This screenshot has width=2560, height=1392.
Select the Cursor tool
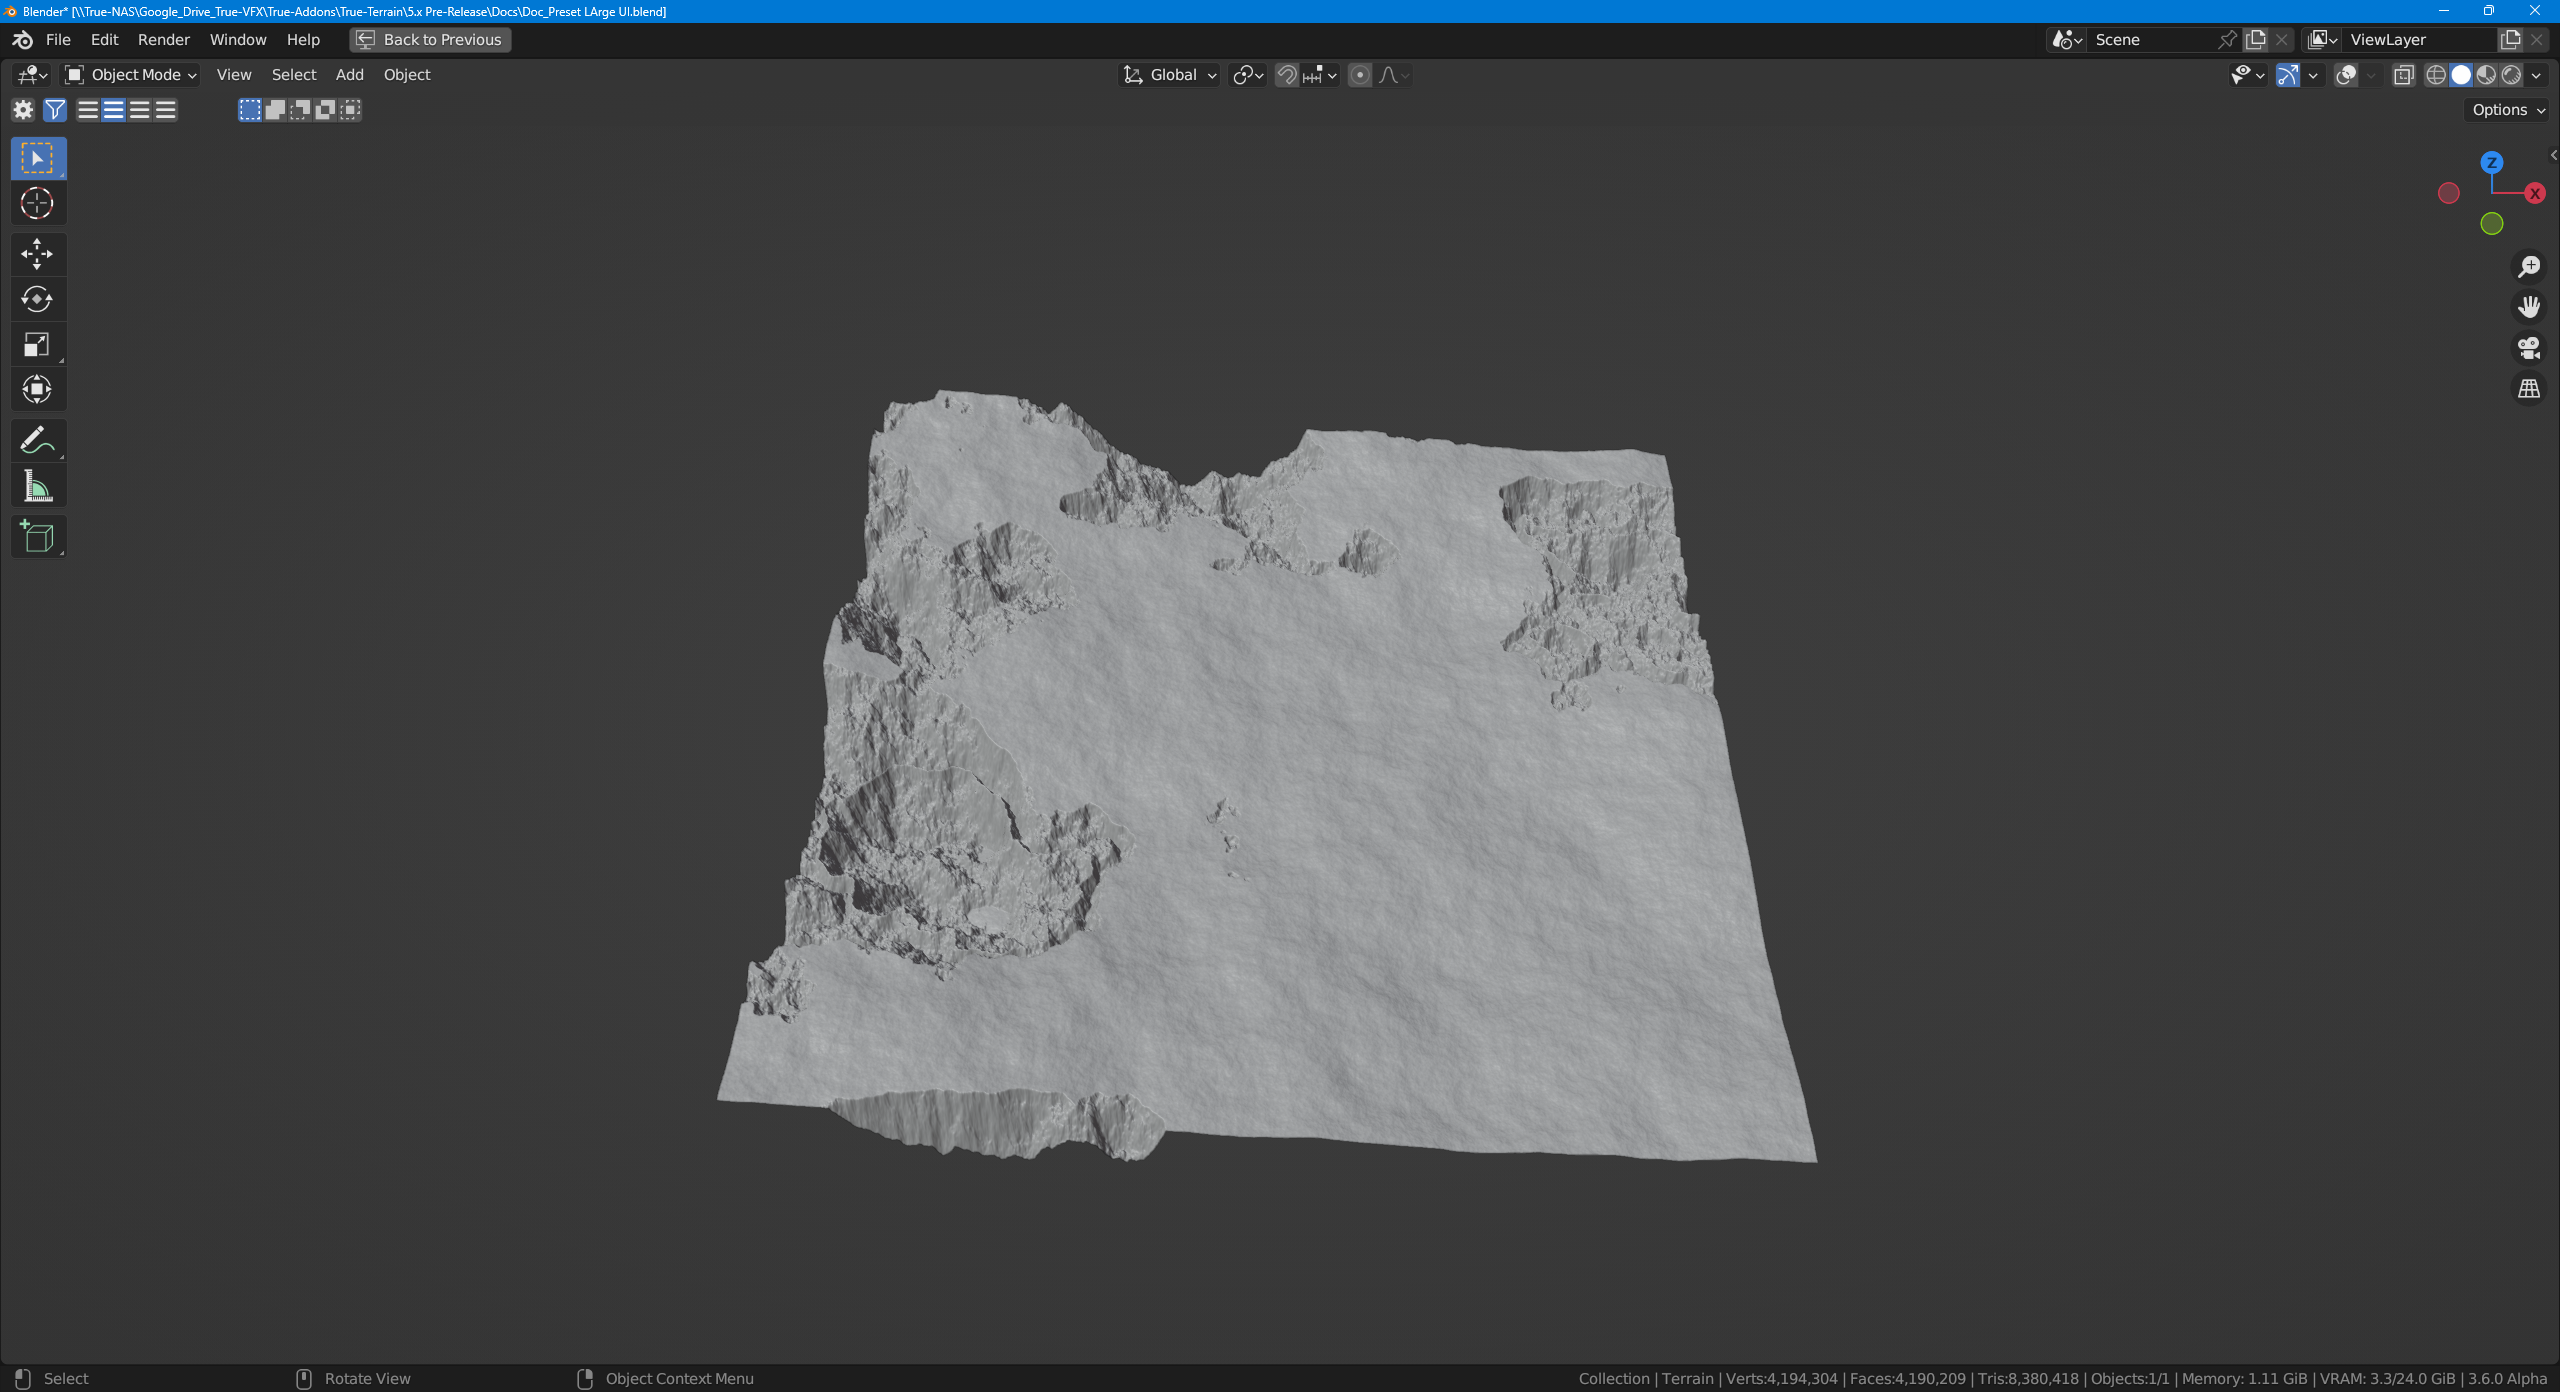tap(37, 204)
